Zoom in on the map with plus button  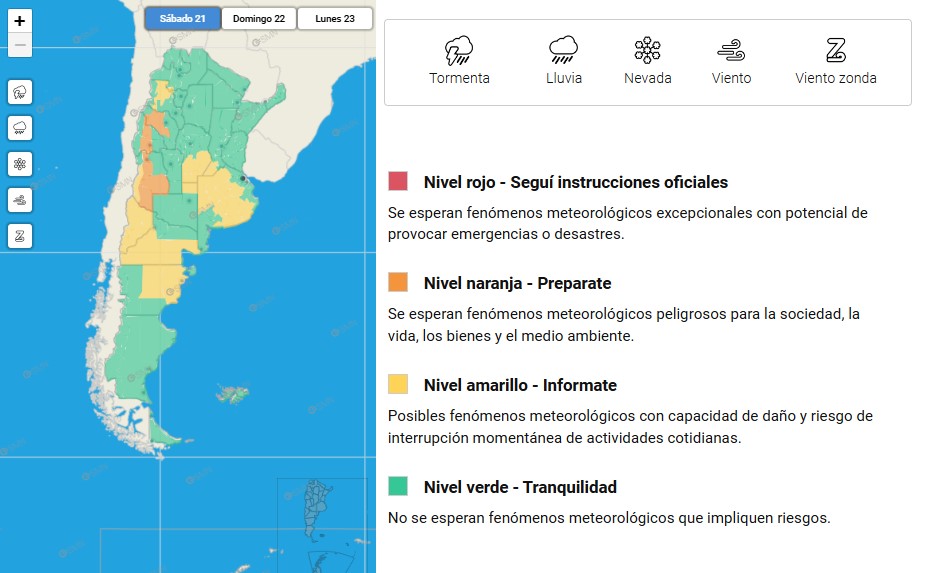point(20,21)
